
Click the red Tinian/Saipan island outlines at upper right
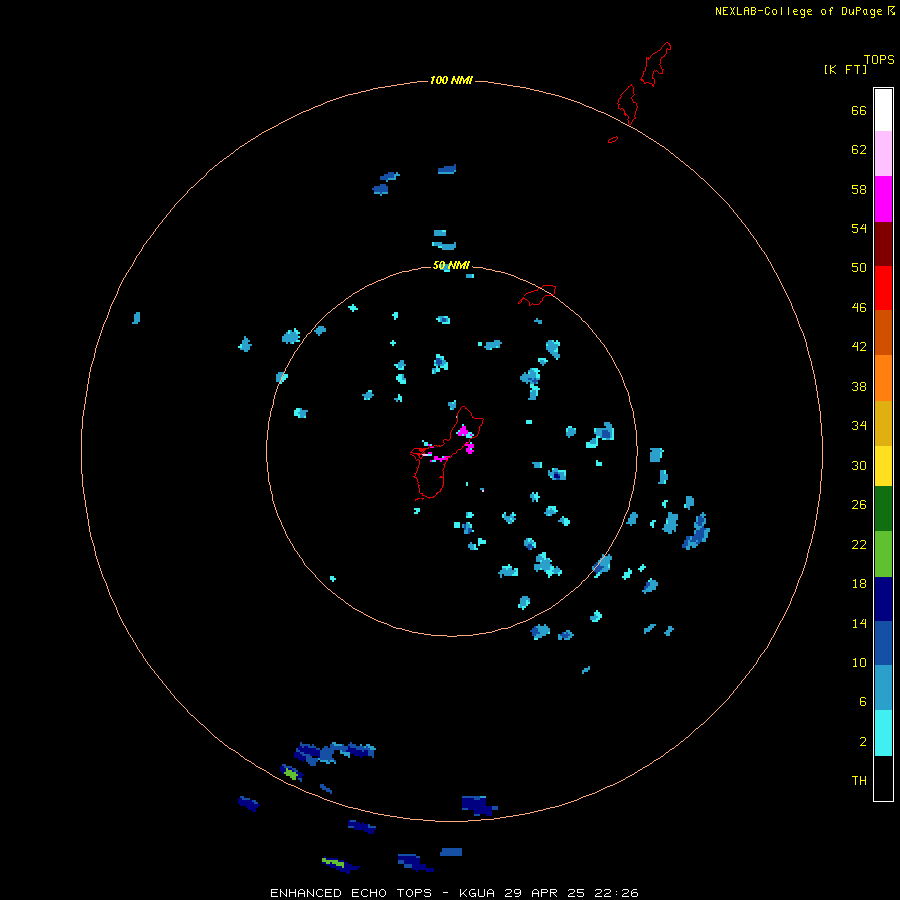(x=643, y=86)
